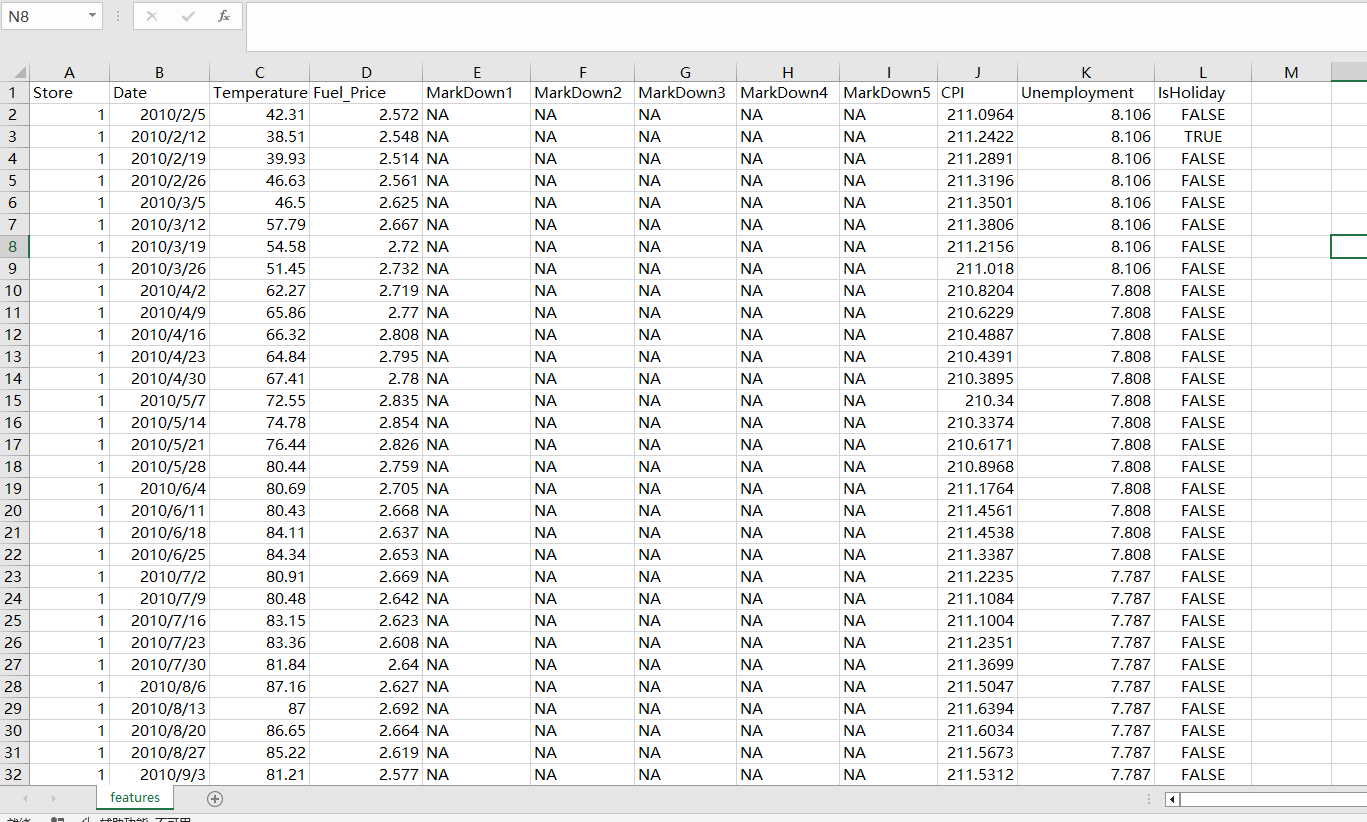Select row 32 header
1367x822 pixels.
click(x=14, y=774)
